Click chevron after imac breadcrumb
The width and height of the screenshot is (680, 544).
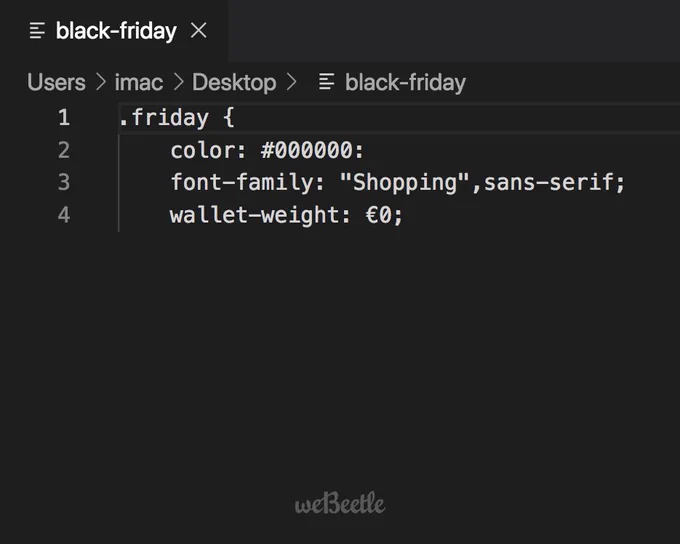(178, 82)
